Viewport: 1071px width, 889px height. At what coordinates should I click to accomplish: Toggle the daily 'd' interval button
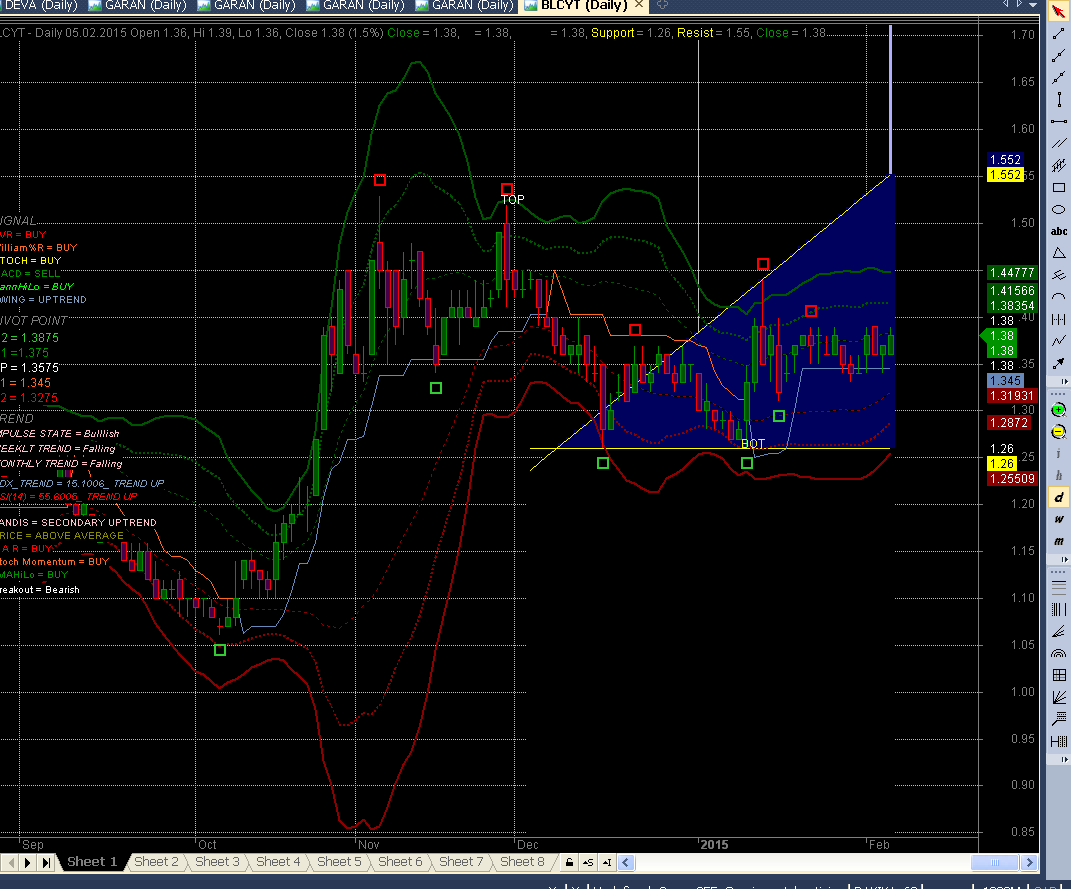coord(1058,497)
